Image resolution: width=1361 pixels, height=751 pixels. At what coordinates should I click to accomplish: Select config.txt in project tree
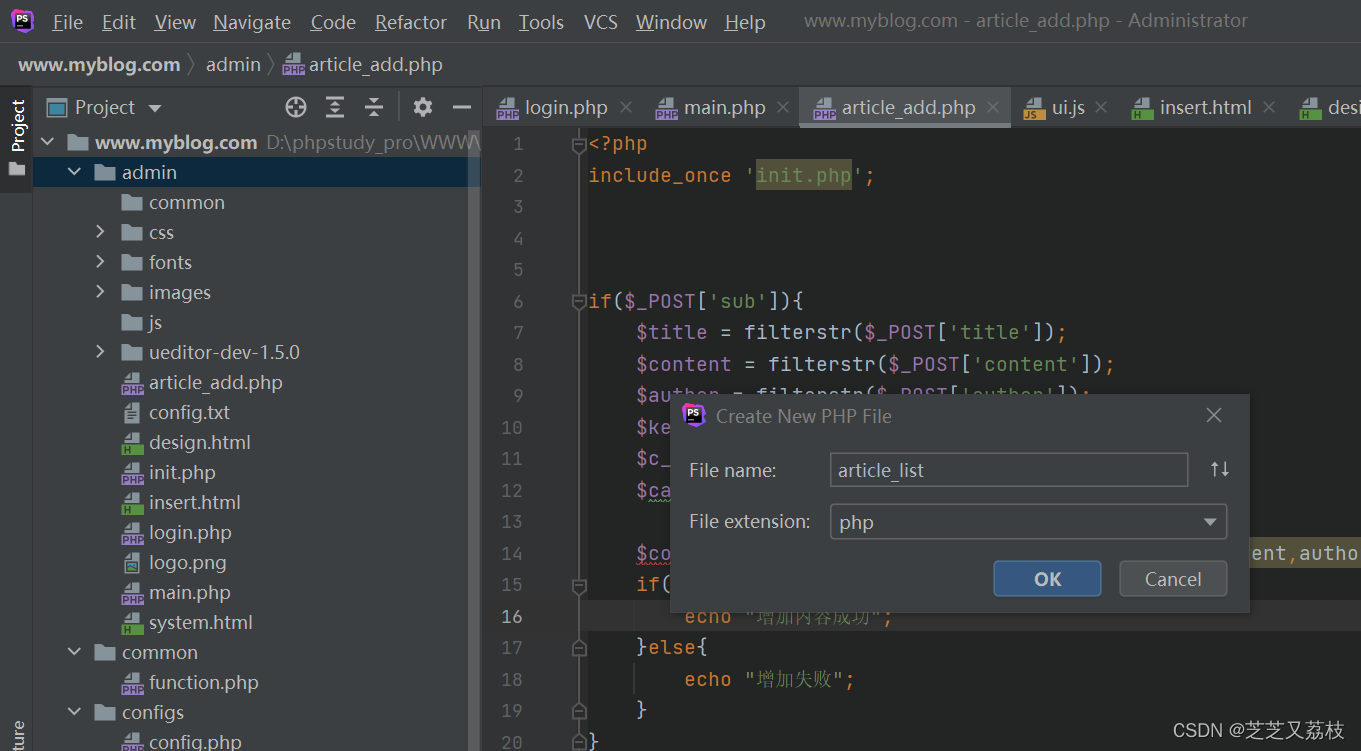pyautogui.click(x=189, y=412)
